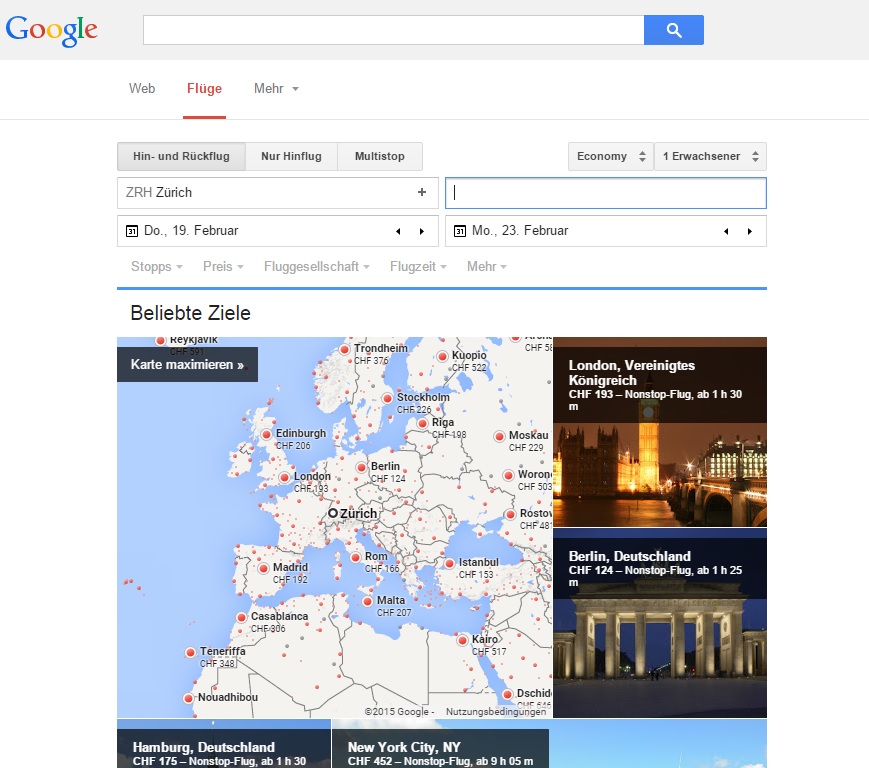Select the Berlin map marker
This screenshot has width=869, height=768.
(361, 467)
